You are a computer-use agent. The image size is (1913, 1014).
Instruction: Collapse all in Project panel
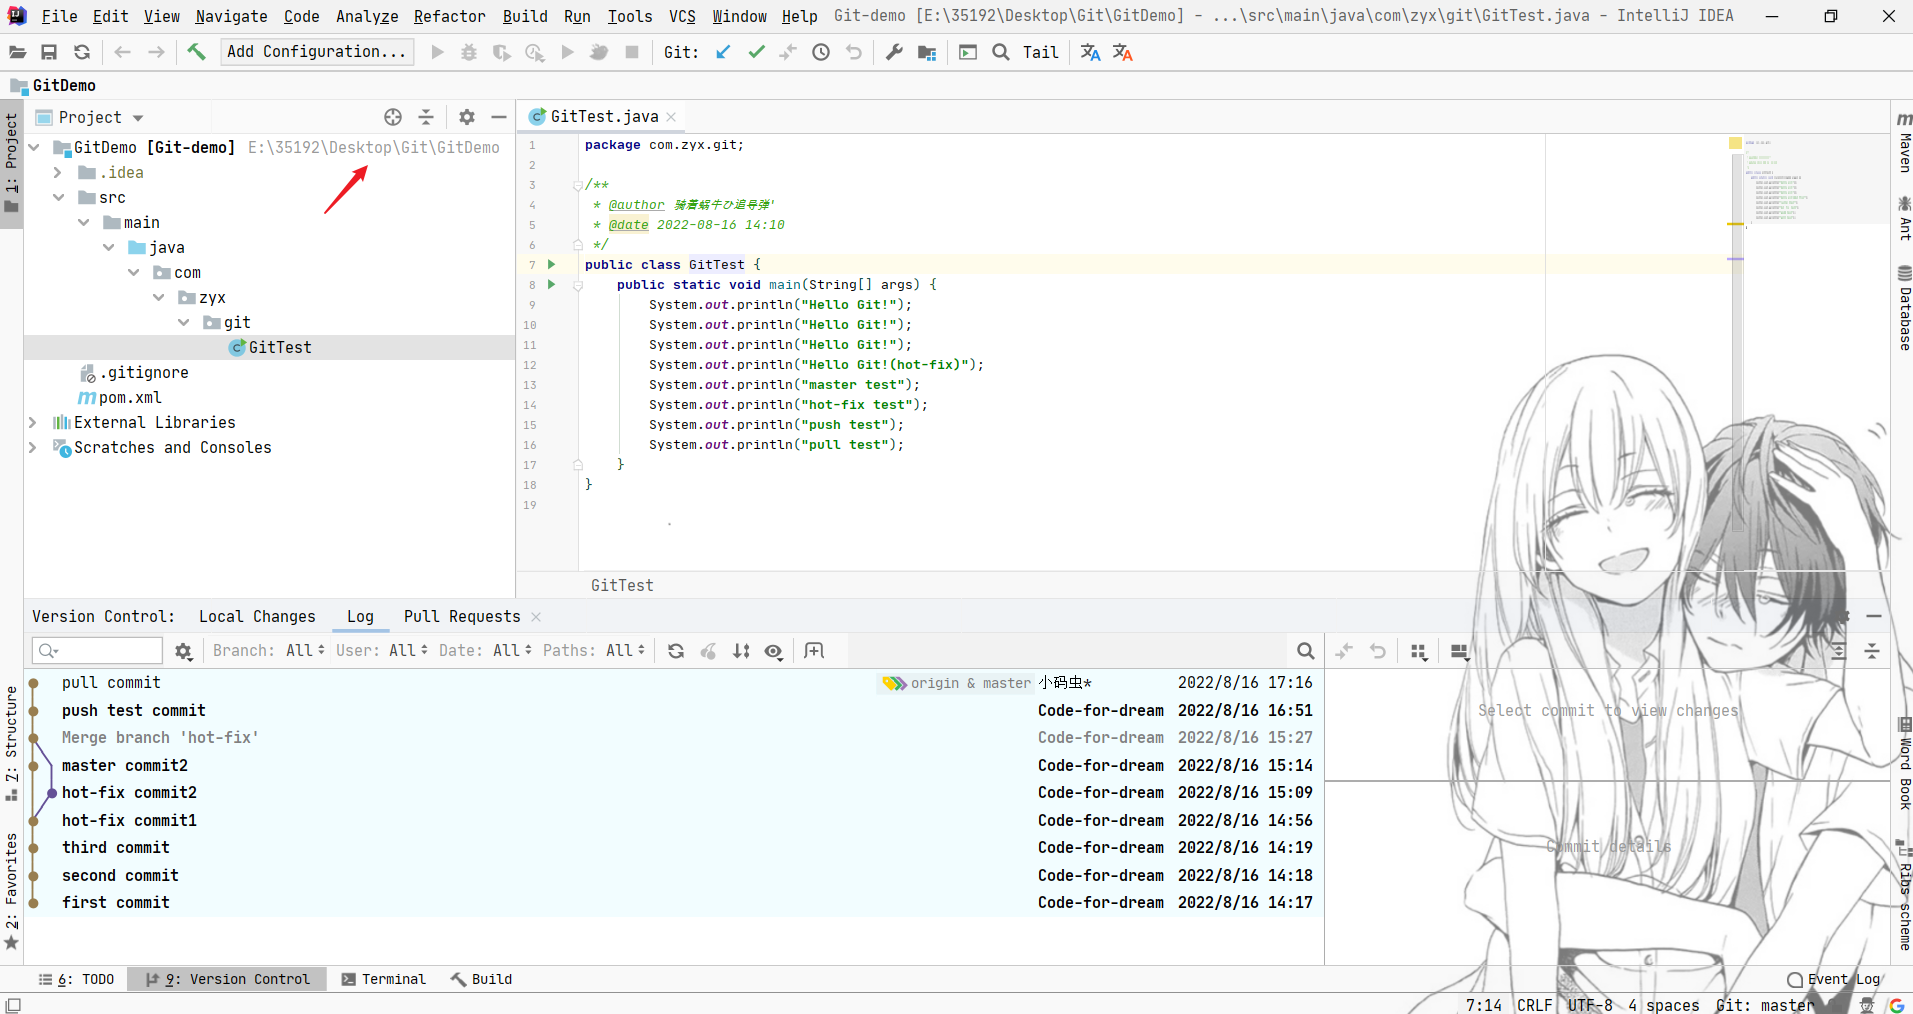click(x=426, y=117)
